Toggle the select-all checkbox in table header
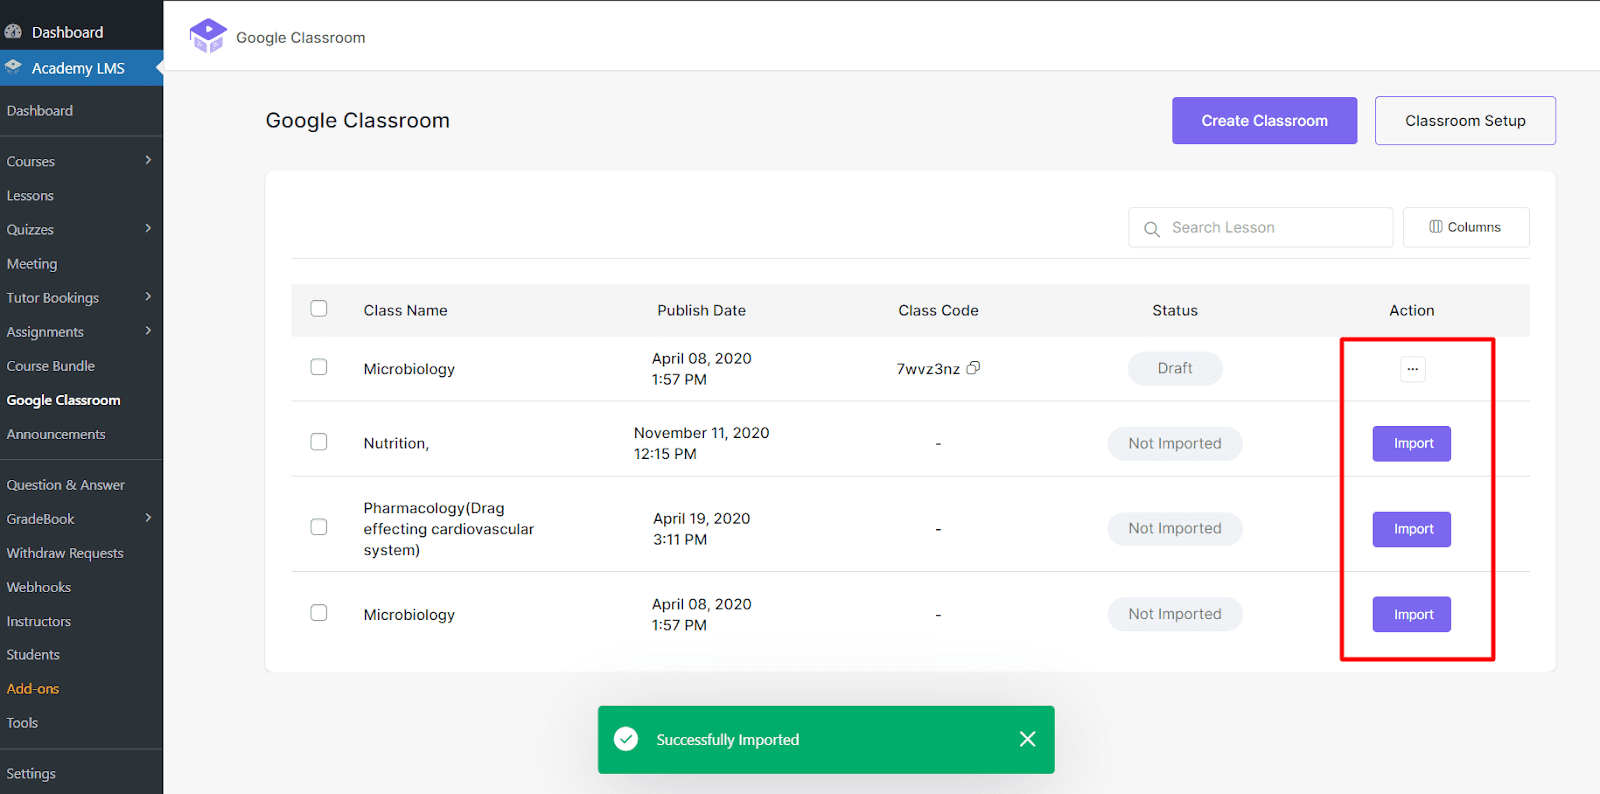Image resolution: width=1600 pixels, height=794 pixels. tap(319, 309)
